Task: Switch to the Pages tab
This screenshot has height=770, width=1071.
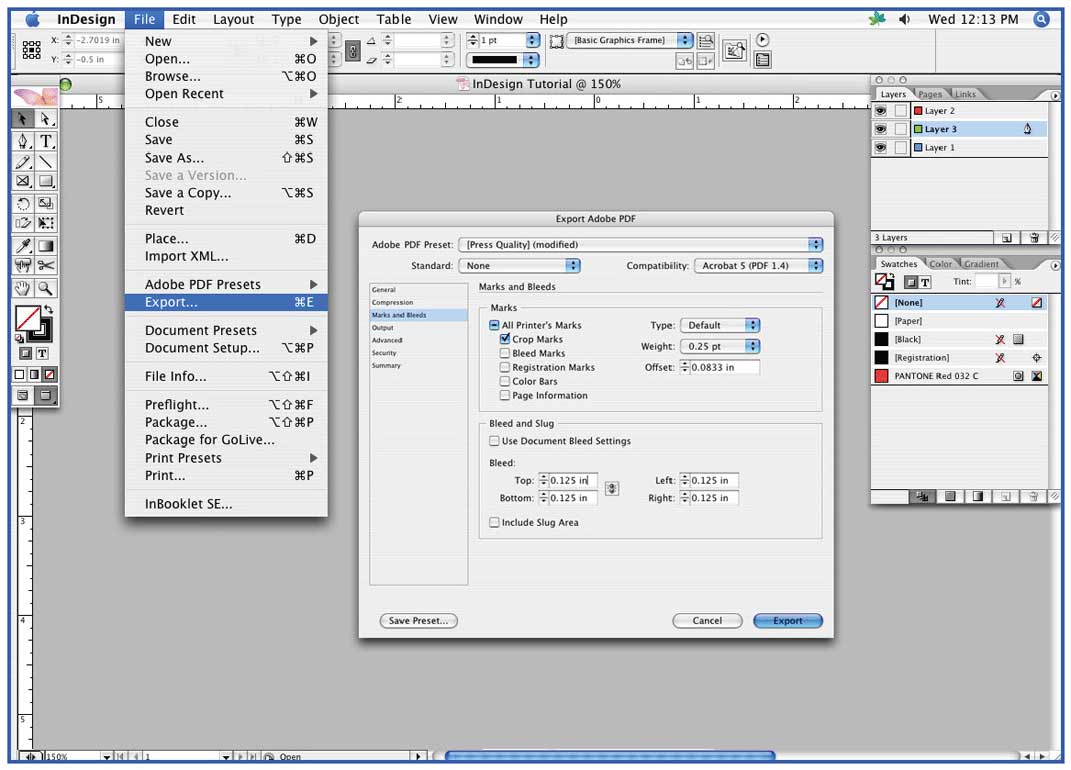Action: (930, 94)
